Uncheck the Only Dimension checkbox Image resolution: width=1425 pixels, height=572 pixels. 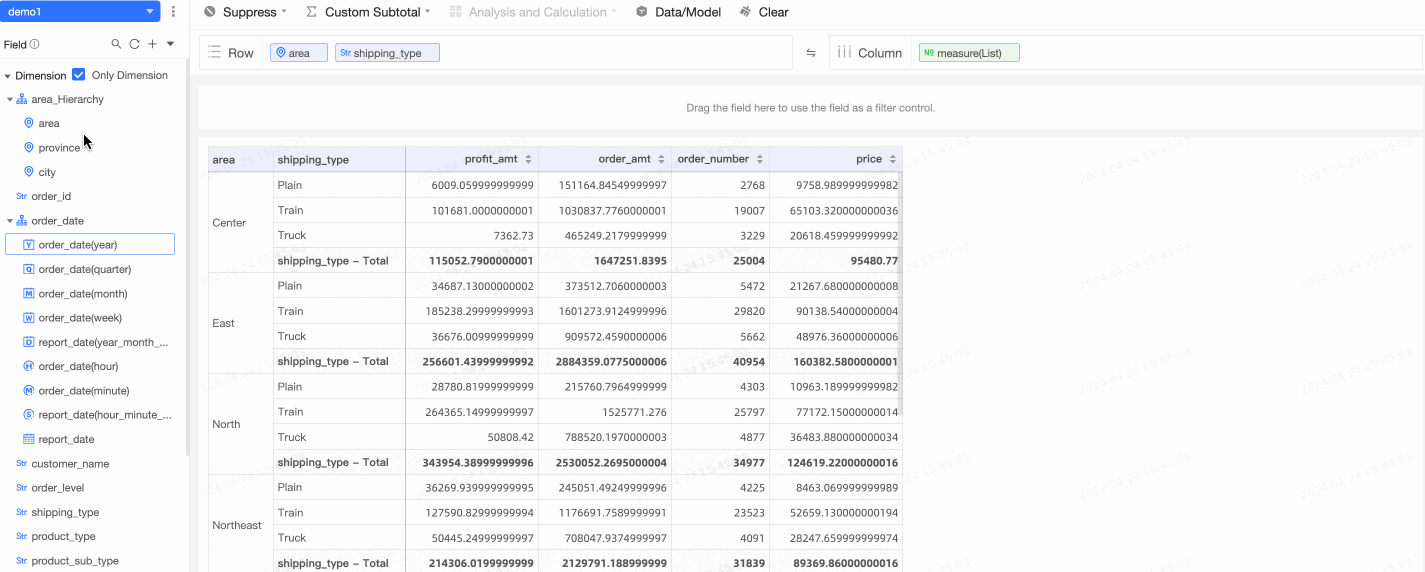click(x=79, y=75)
